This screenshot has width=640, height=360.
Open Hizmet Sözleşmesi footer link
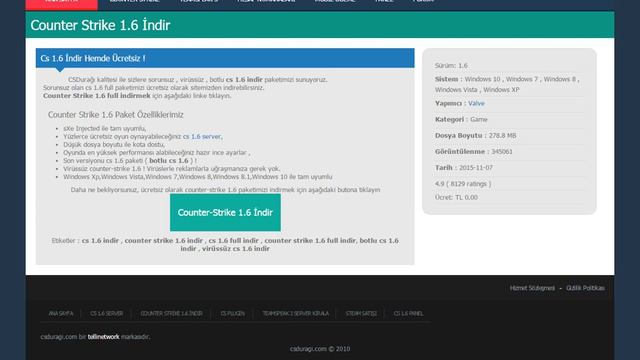point(532,288)
